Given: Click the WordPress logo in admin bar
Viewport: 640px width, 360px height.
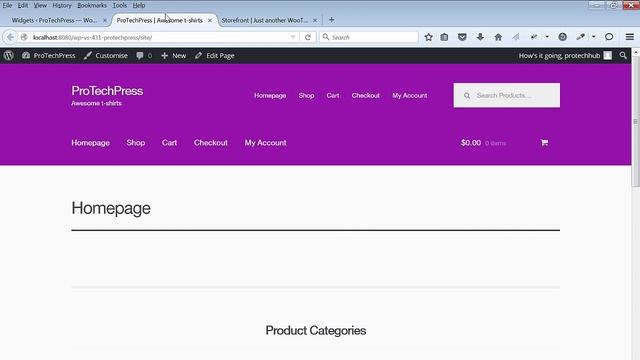Looking at the screenshot, I should point(9,56).
